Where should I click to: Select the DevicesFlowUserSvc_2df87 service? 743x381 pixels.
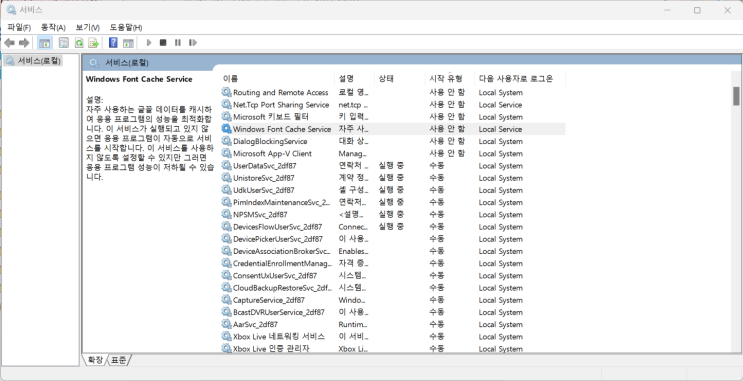point(393,227)
